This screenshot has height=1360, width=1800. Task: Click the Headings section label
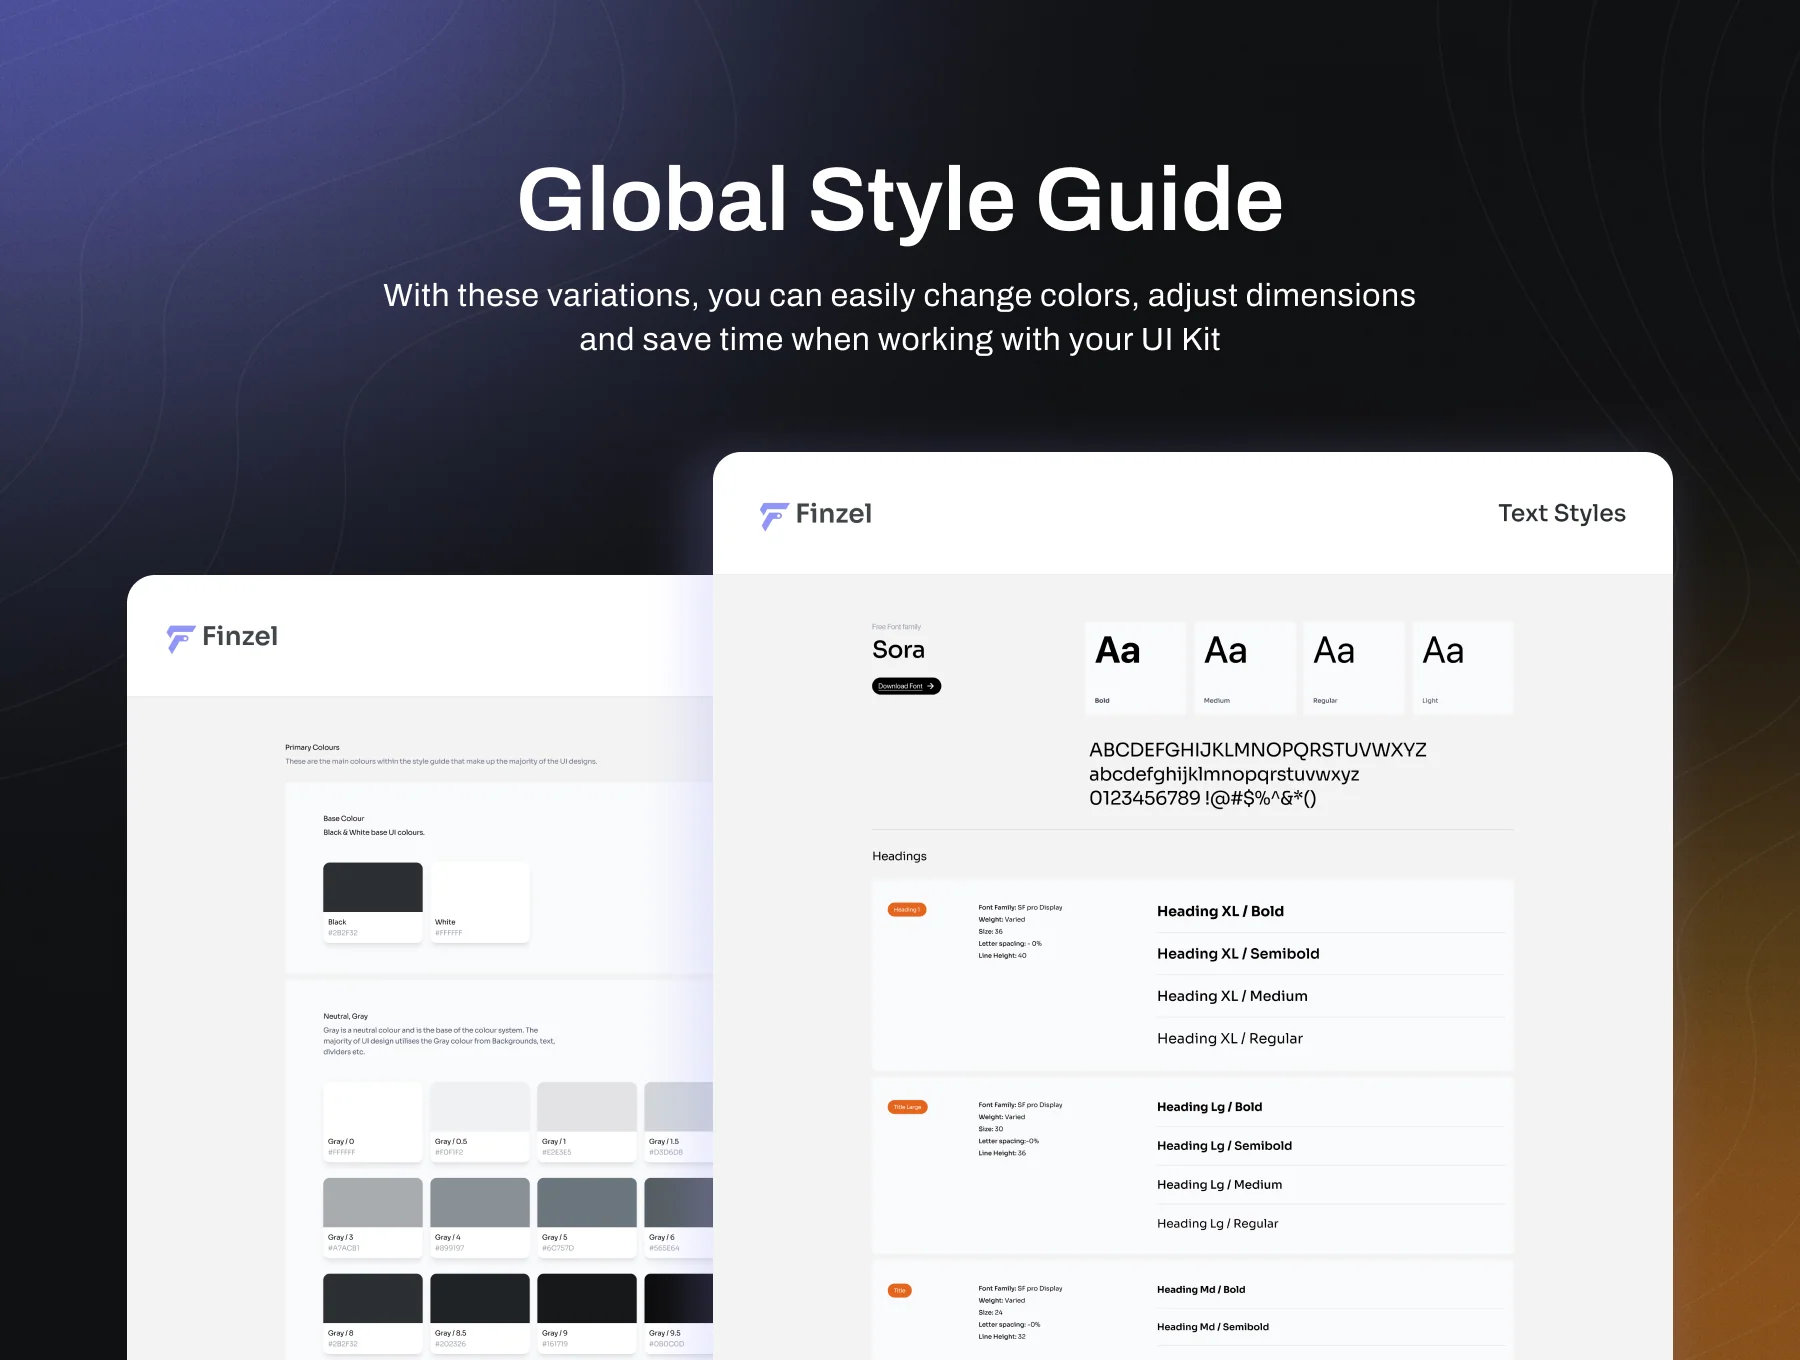tap(899, 856)
